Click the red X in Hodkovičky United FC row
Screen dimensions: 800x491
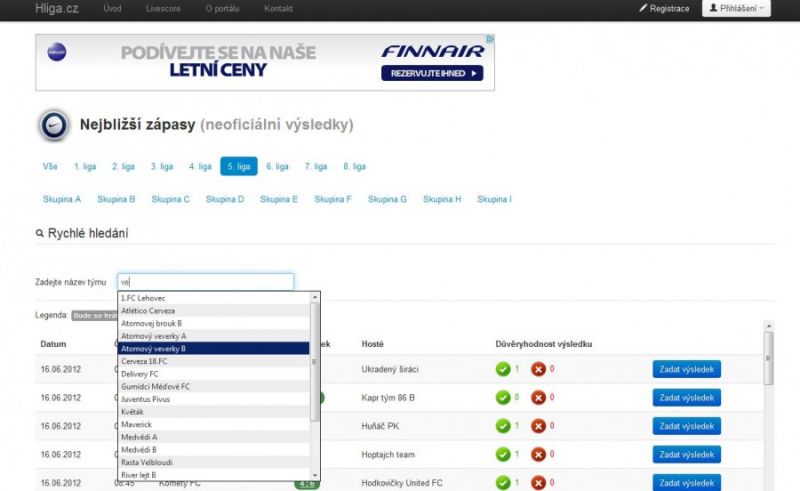coord(538,483)
